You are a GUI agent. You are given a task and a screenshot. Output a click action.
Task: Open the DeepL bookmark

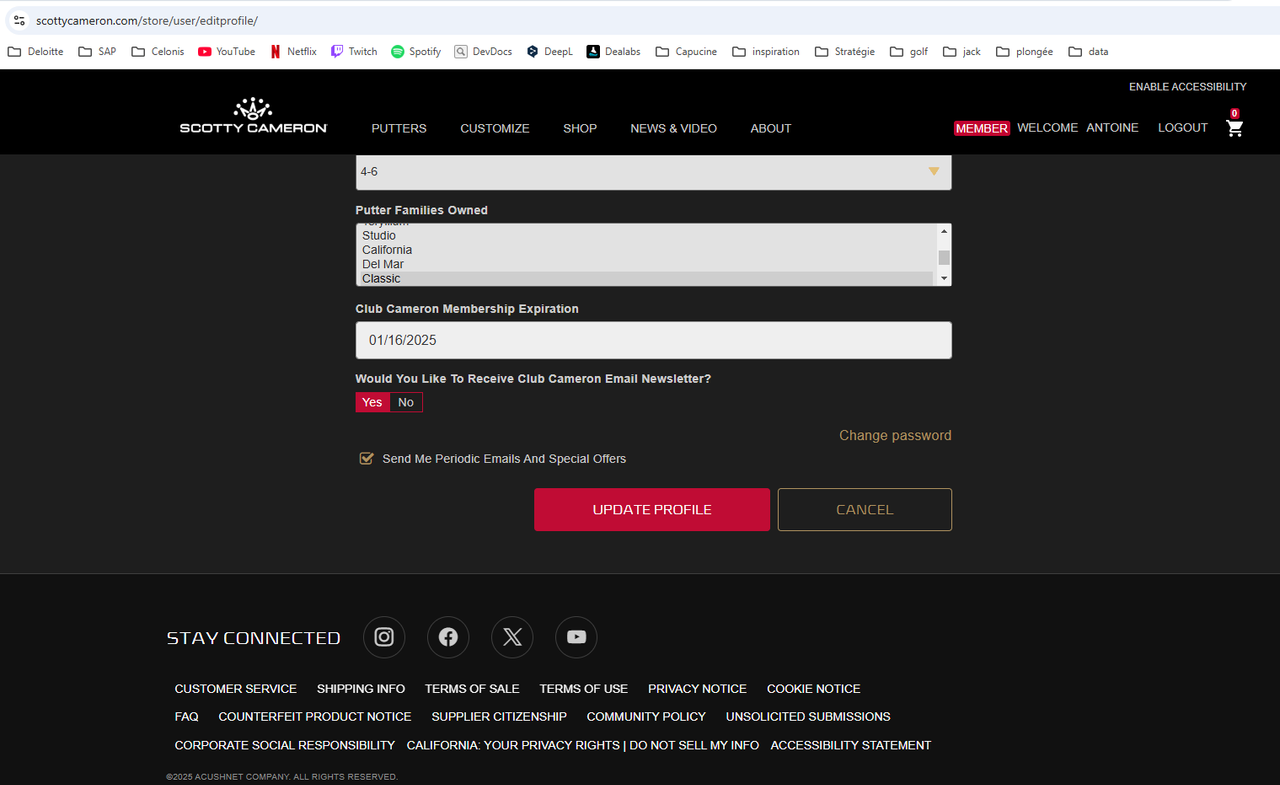550,51
